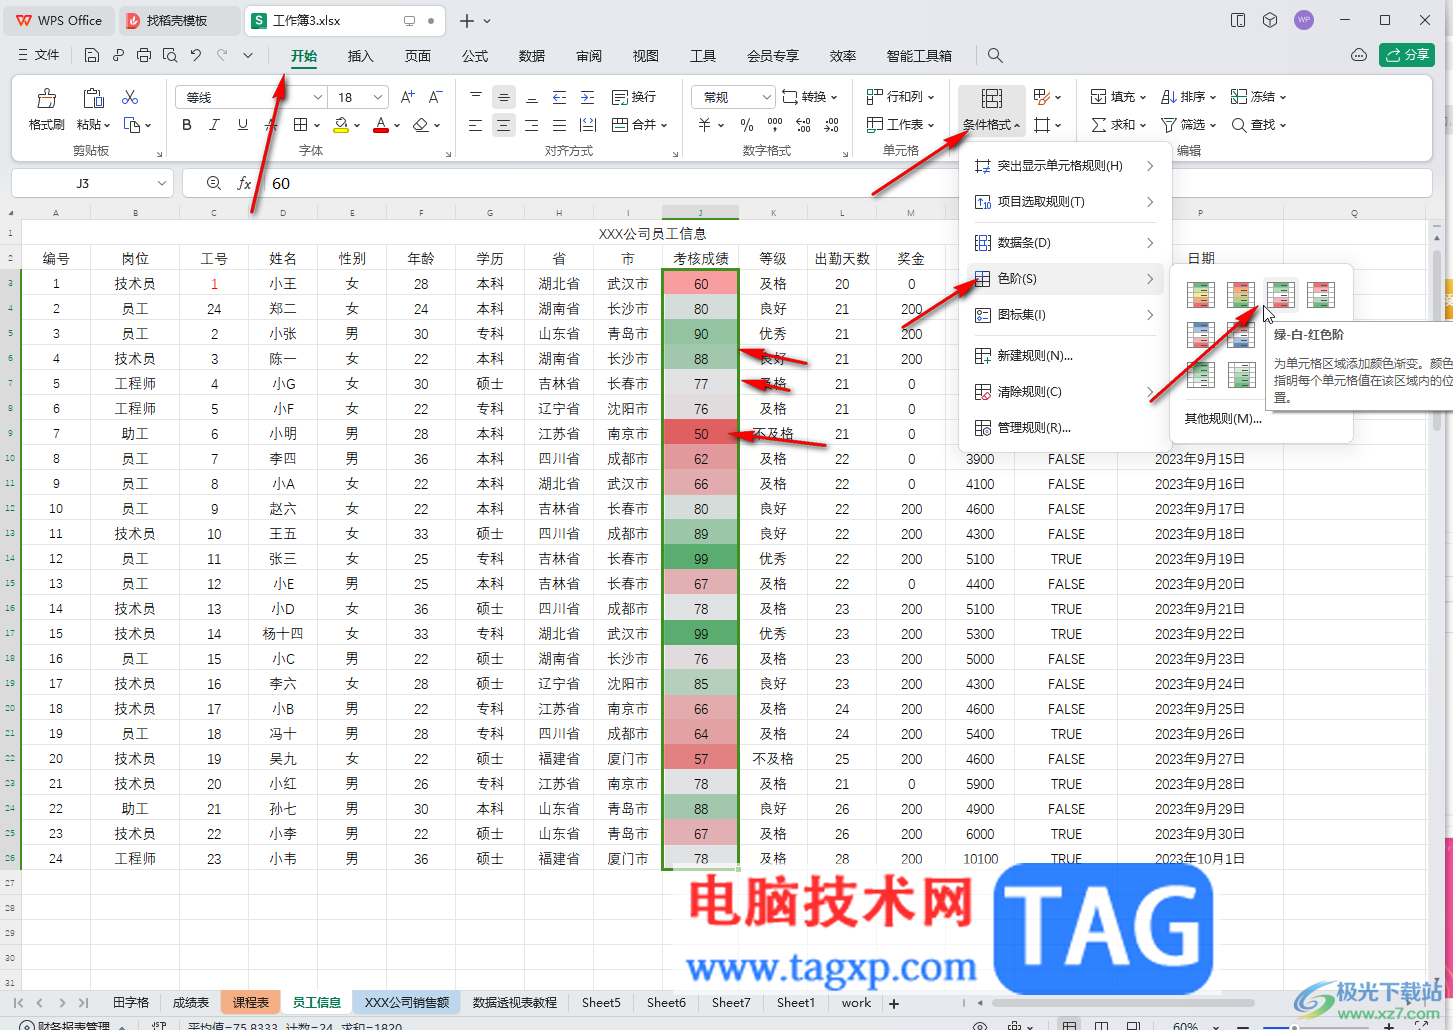Click the undo arrow icon
The width and height of the screenshot is (1453, 1030).
196,55
